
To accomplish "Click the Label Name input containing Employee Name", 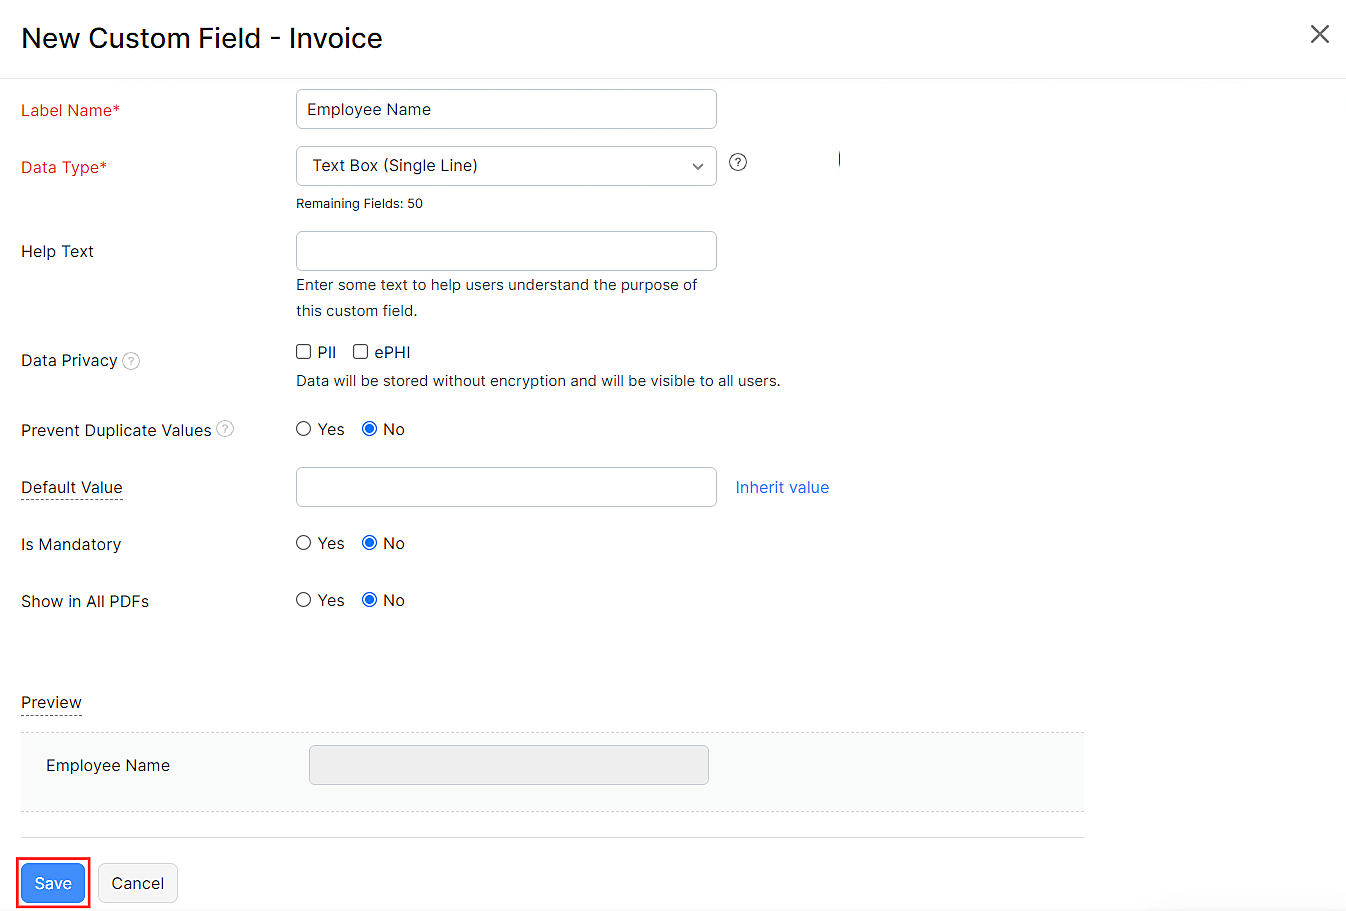I will click(506, 108).
